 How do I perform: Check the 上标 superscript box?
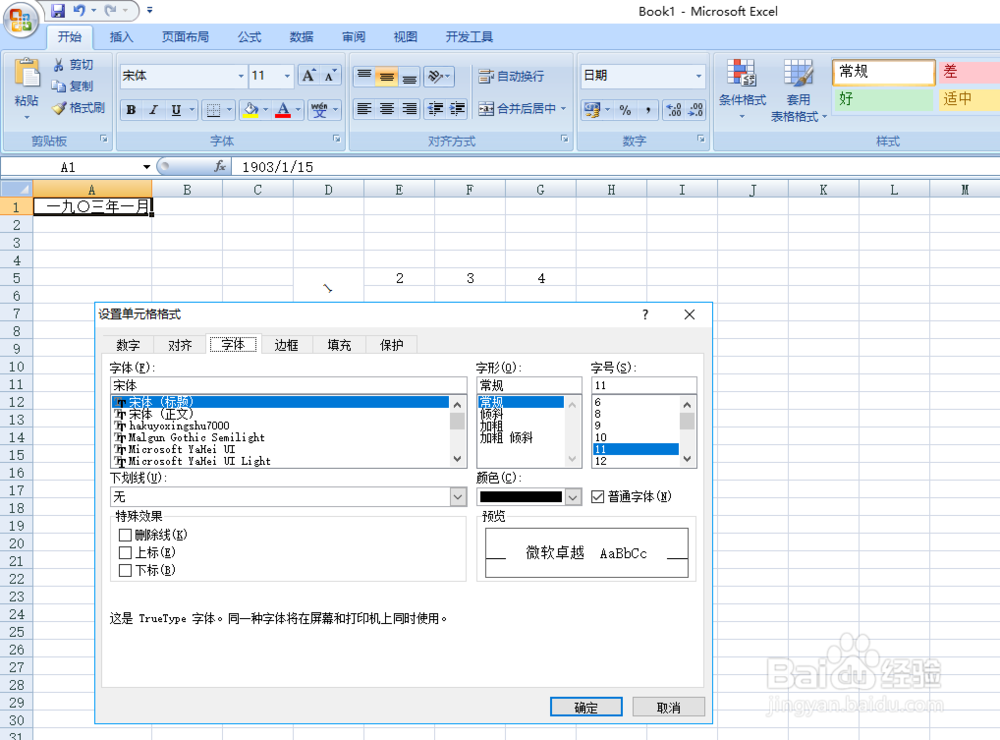pos(125,552)
